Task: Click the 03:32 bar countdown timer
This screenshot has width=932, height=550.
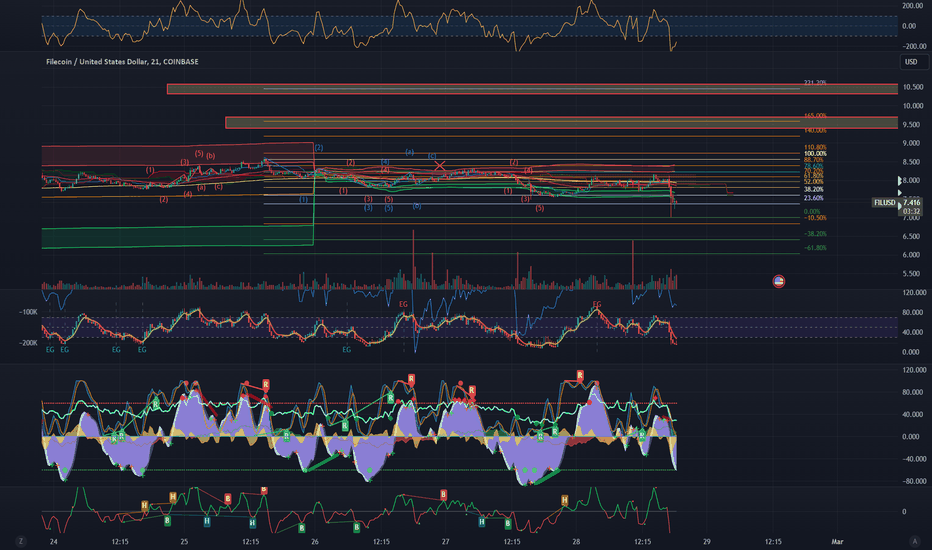Action: [911, 211]
